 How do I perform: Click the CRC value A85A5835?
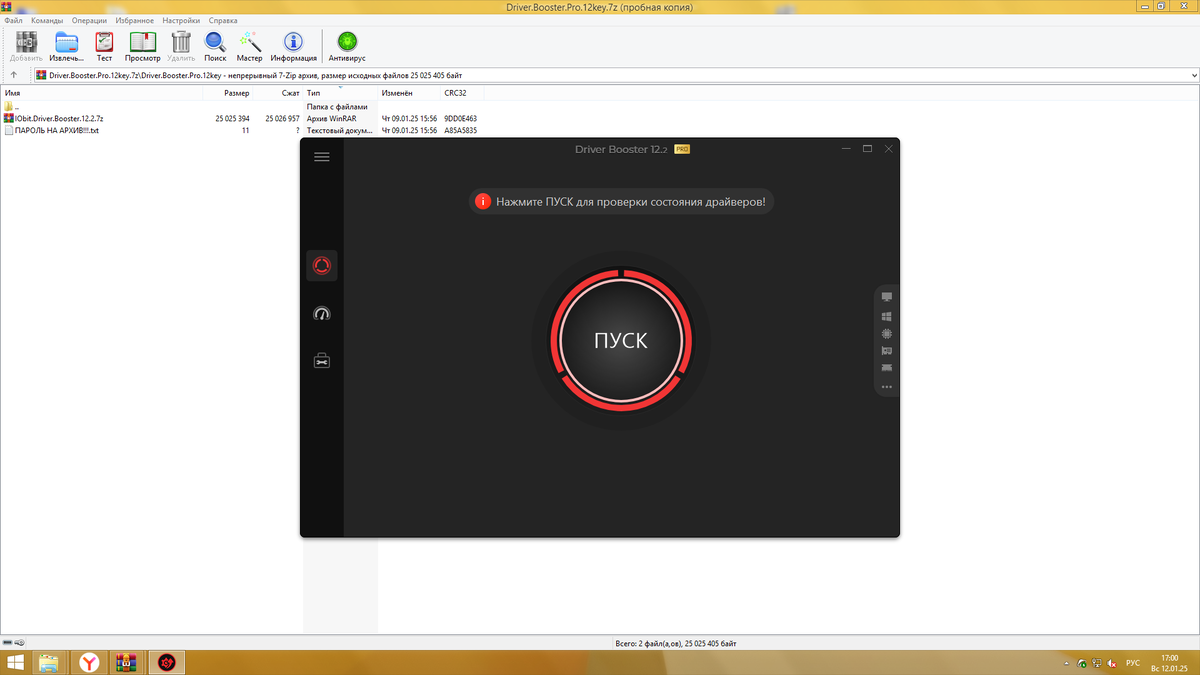click(461, 130)
